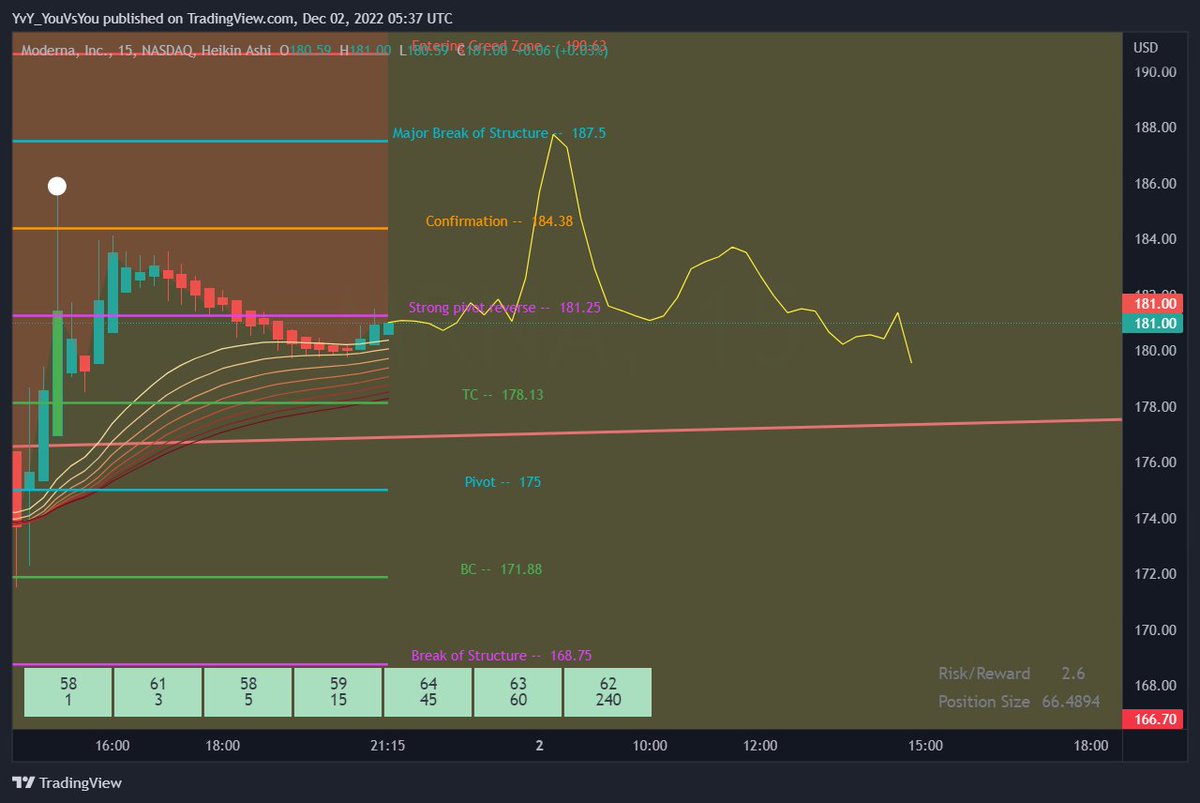Click the 168.00 price axis label
This screenshot has height=803, width=1200.
click(x=1153, y=685)
